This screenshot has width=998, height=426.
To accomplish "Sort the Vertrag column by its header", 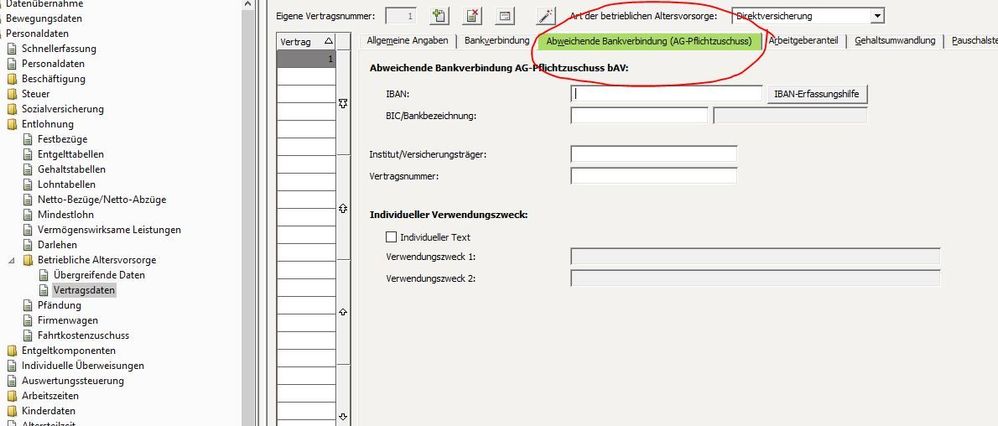I will 307,42.
